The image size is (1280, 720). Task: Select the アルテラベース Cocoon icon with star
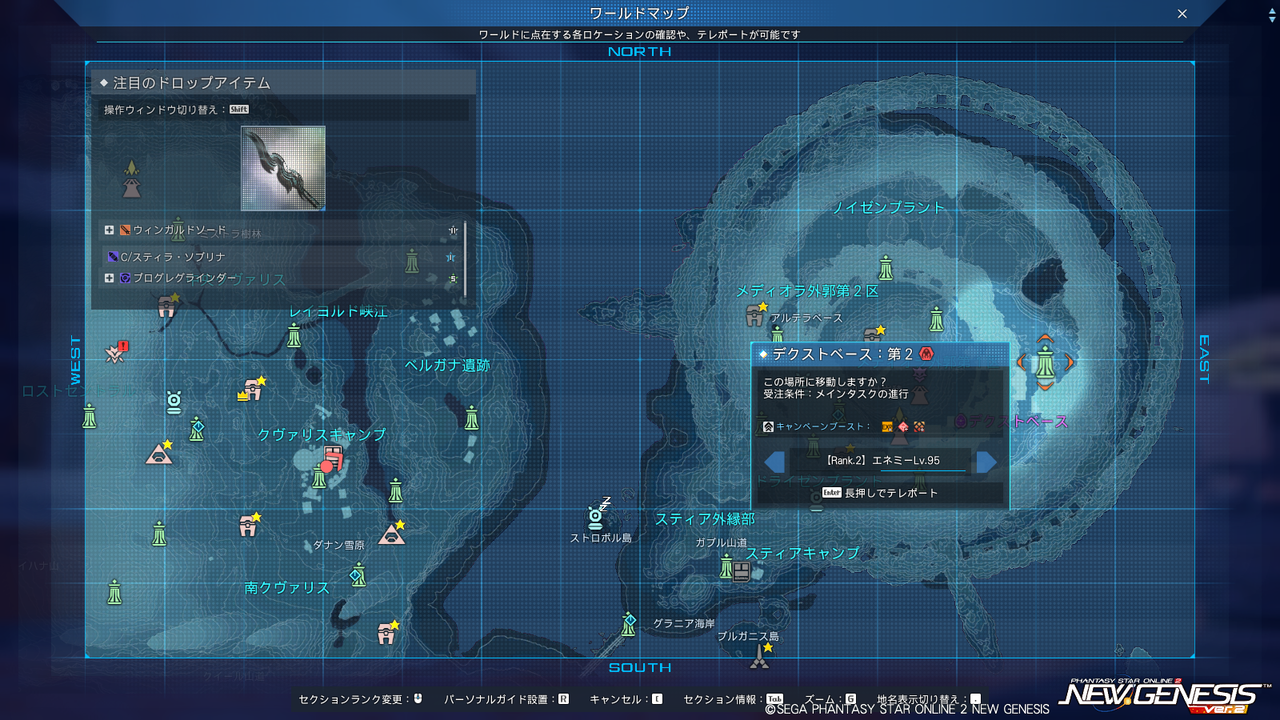tap(757, 315)
